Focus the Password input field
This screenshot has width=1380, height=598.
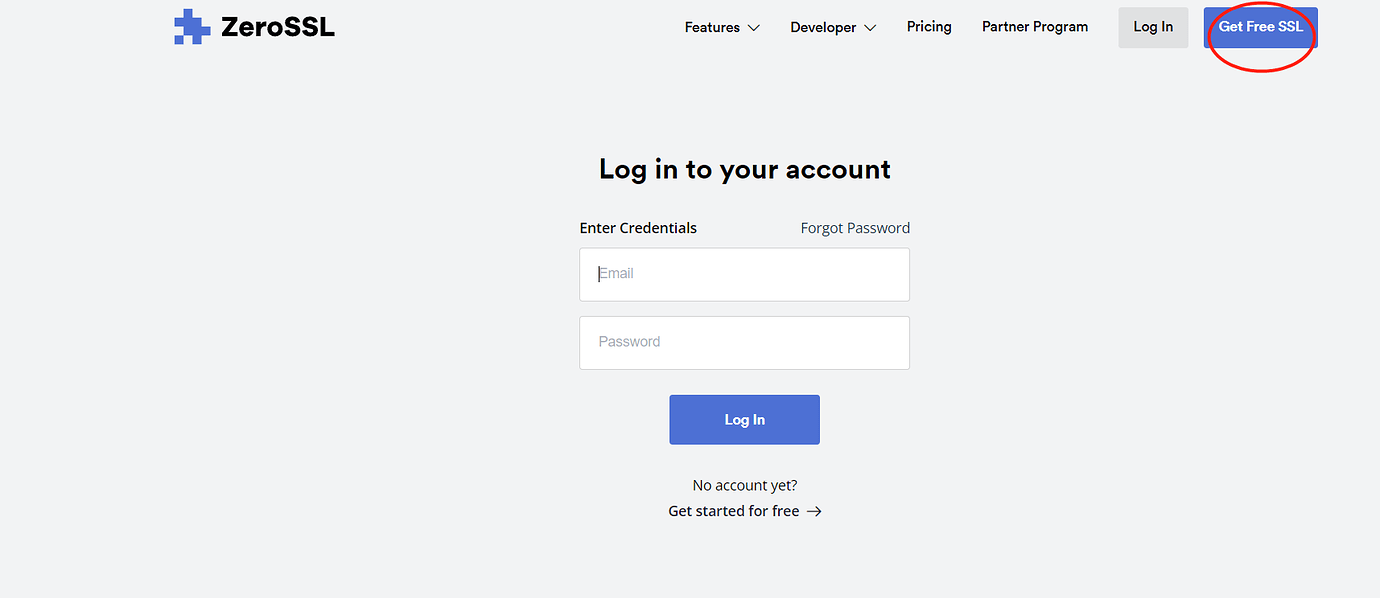[744, 342]
